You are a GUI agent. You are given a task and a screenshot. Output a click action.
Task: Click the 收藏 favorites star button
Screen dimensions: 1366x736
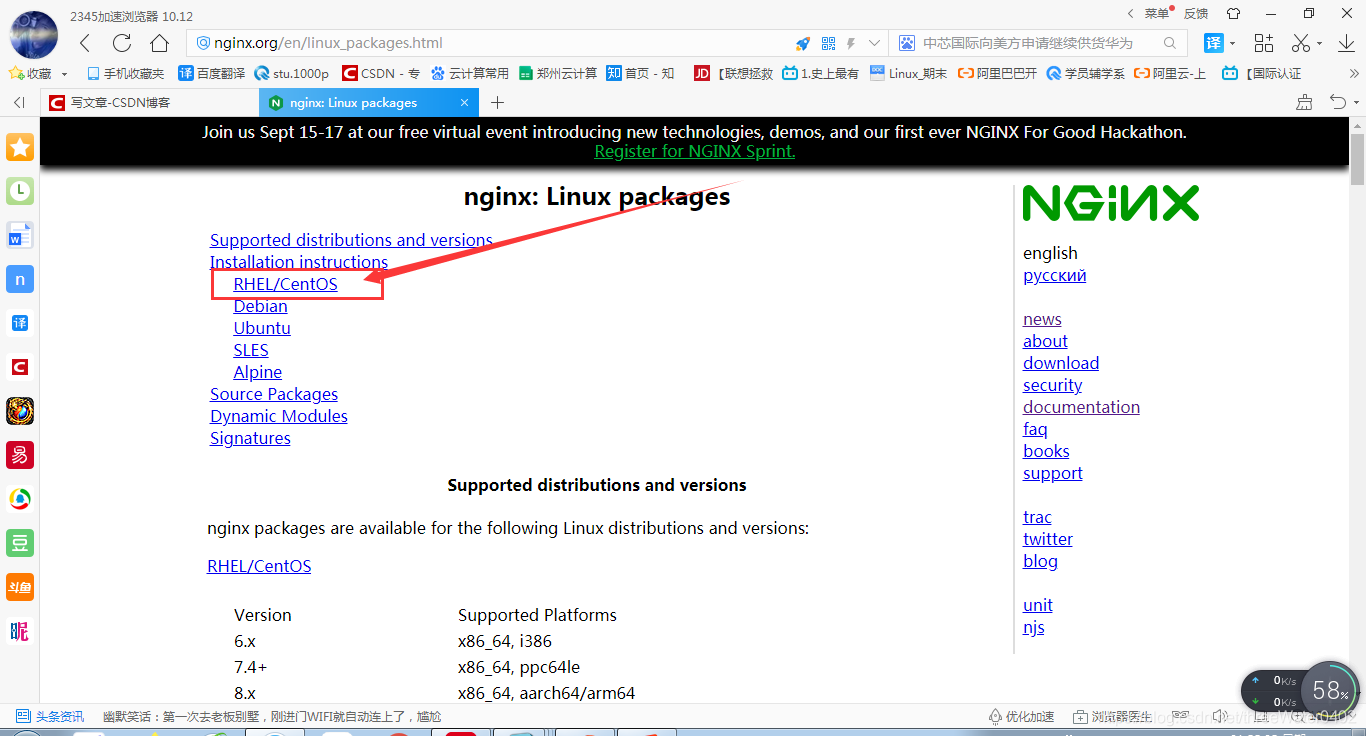(30, 73)
